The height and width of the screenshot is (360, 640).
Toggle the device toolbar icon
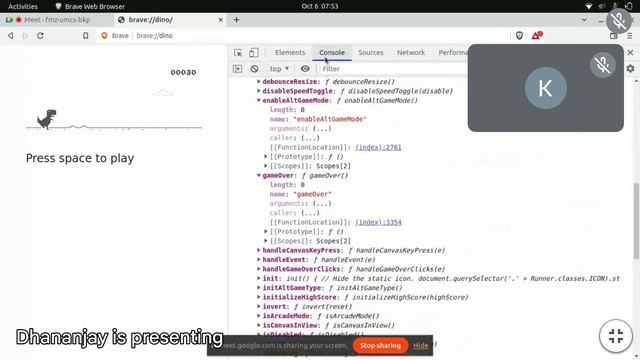pyautogui.click(x=253, y=53)
